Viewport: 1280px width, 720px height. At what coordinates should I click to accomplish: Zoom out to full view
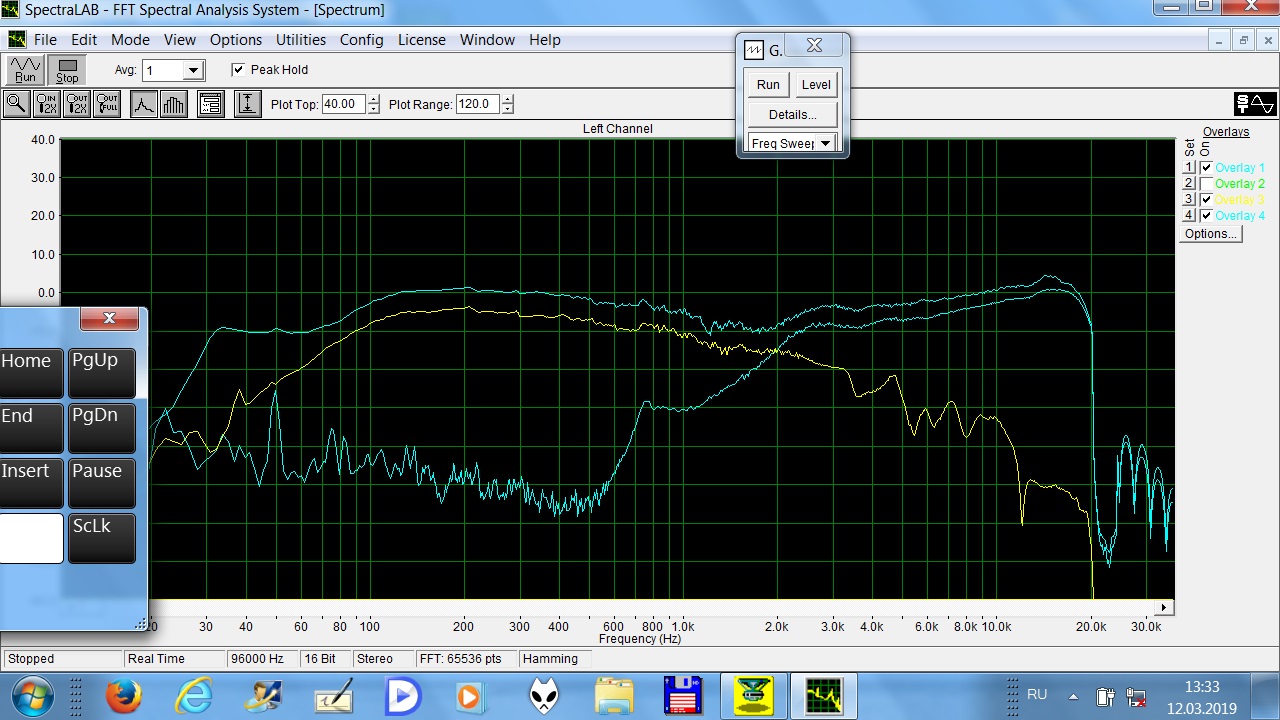point(107,104)
